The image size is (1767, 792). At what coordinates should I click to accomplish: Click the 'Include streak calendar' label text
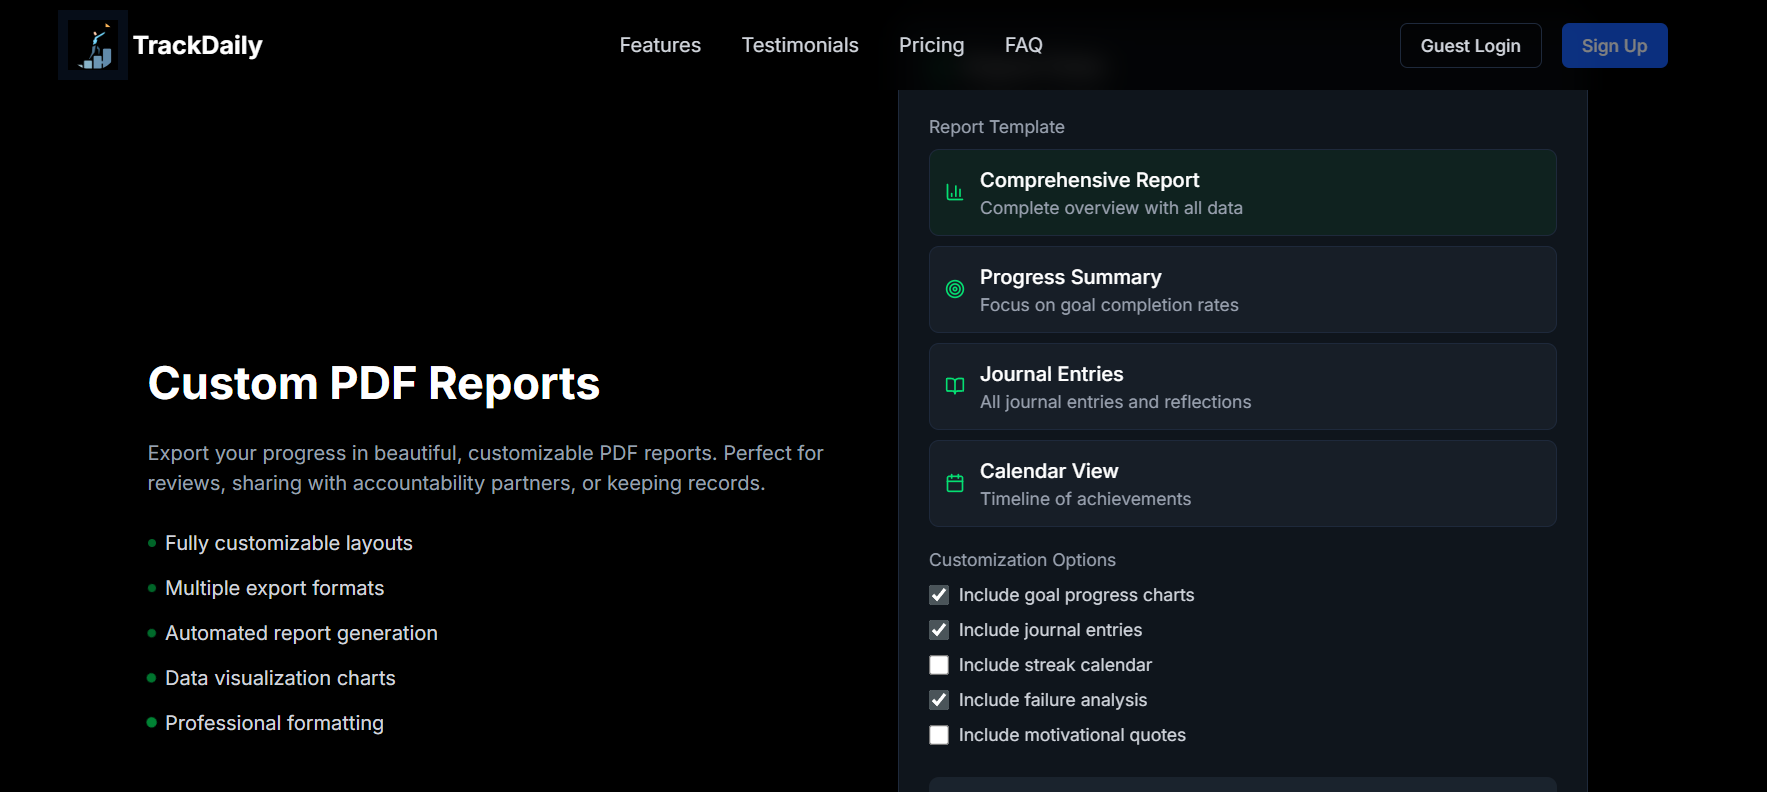[1055, 665]
